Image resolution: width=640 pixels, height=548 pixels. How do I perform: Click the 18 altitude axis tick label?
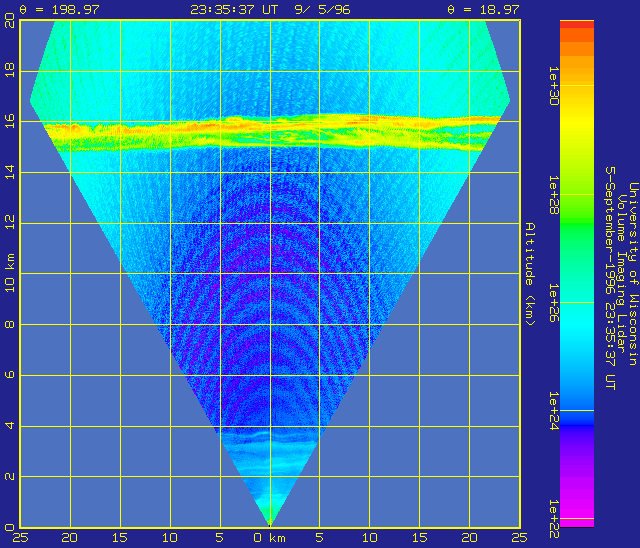[10, 70]
